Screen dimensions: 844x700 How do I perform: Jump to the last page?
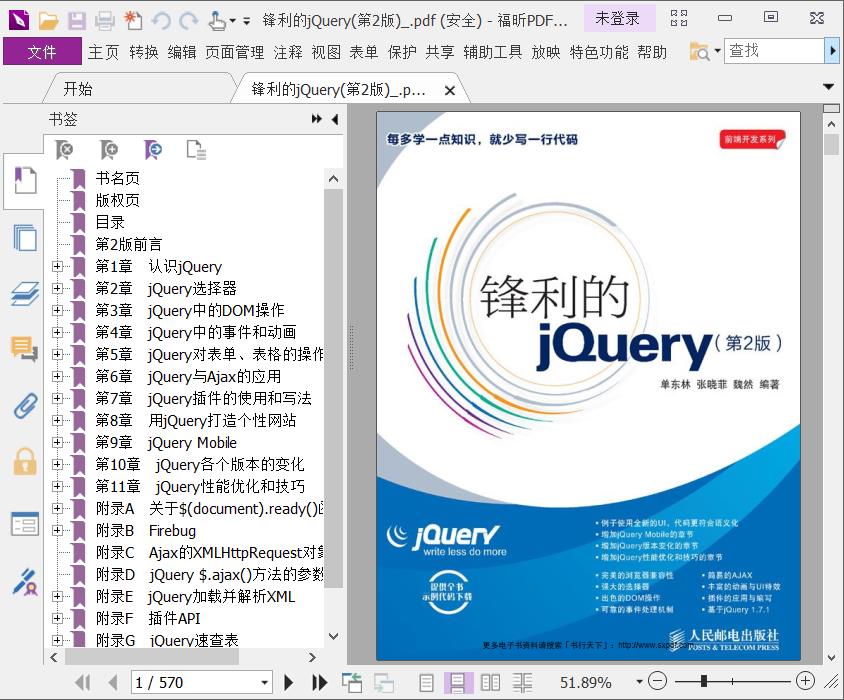[x=320, y=683]
